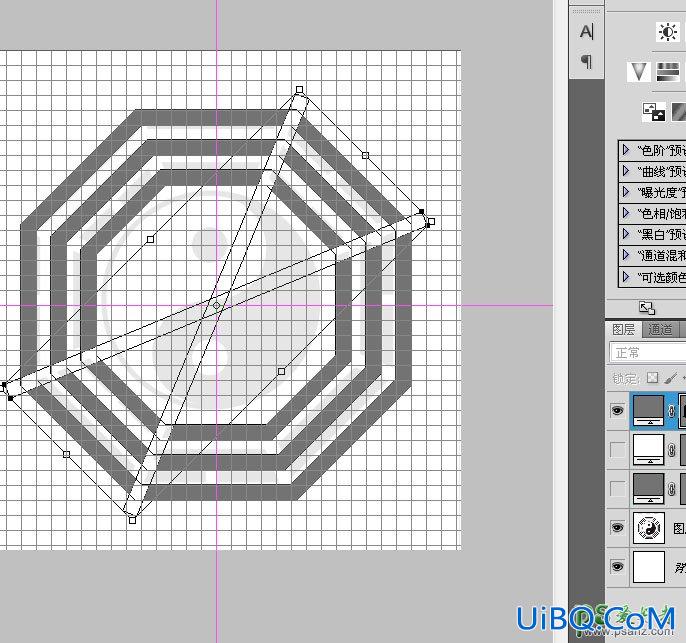The height and width of the screenshot is (643, 686).
Task: Expand the “通道混和器” presets group
Action: point(626,255)
